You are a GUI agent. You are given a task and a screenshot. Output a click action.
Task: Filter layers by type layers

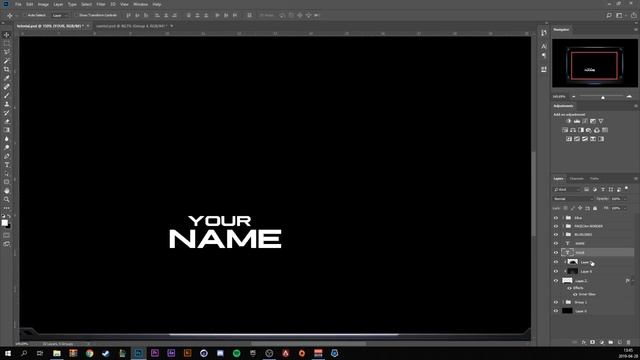coord(603,189)
